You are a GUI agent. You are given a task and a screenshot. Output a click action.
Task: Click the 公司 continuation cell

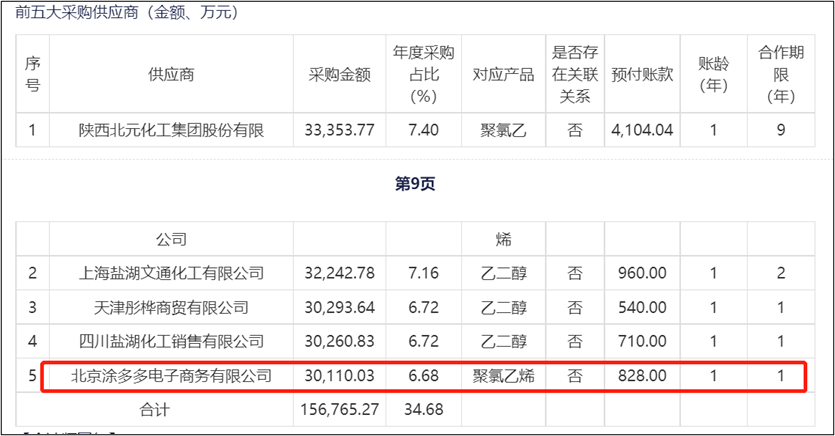click(171, 239)
